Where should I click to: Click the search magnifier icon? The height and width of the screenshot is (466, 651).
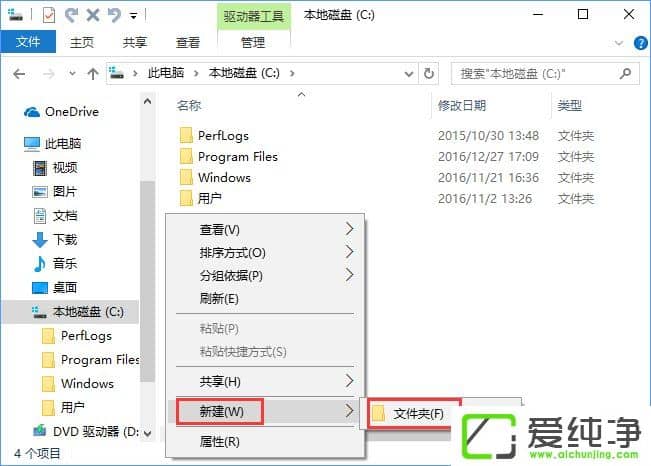click(x=625, y=74)
